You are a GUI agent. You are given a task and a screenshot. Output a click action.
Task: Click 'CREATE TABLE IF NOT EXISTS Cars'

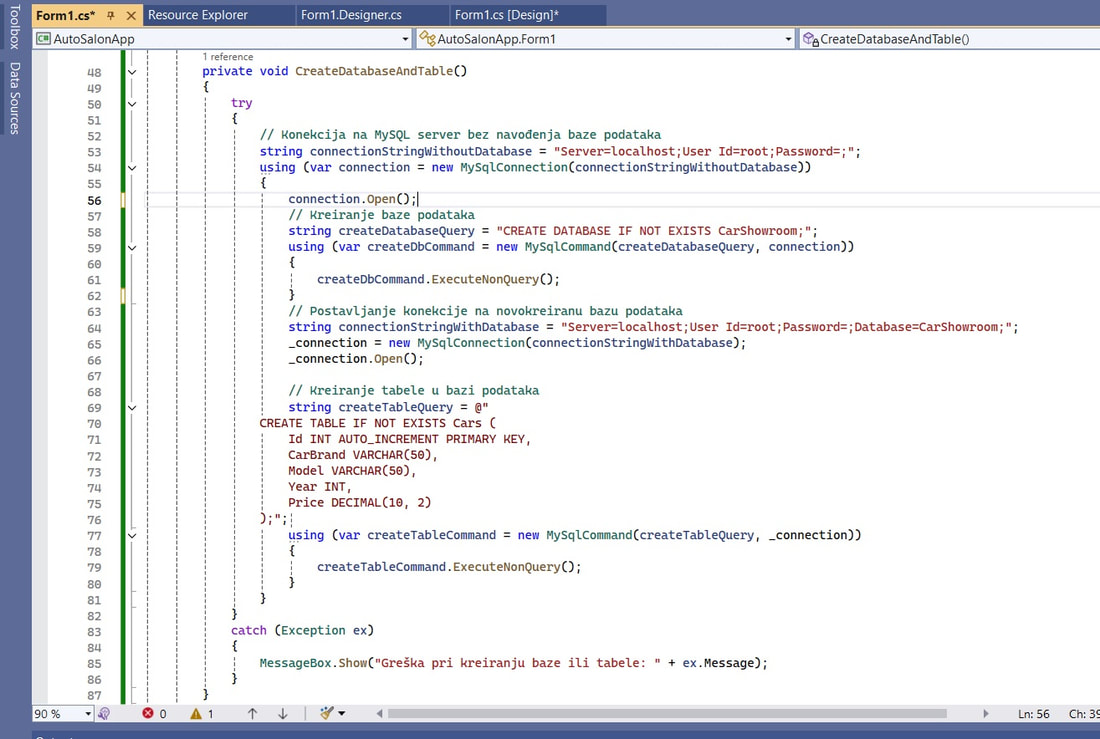tap(370, 423)
